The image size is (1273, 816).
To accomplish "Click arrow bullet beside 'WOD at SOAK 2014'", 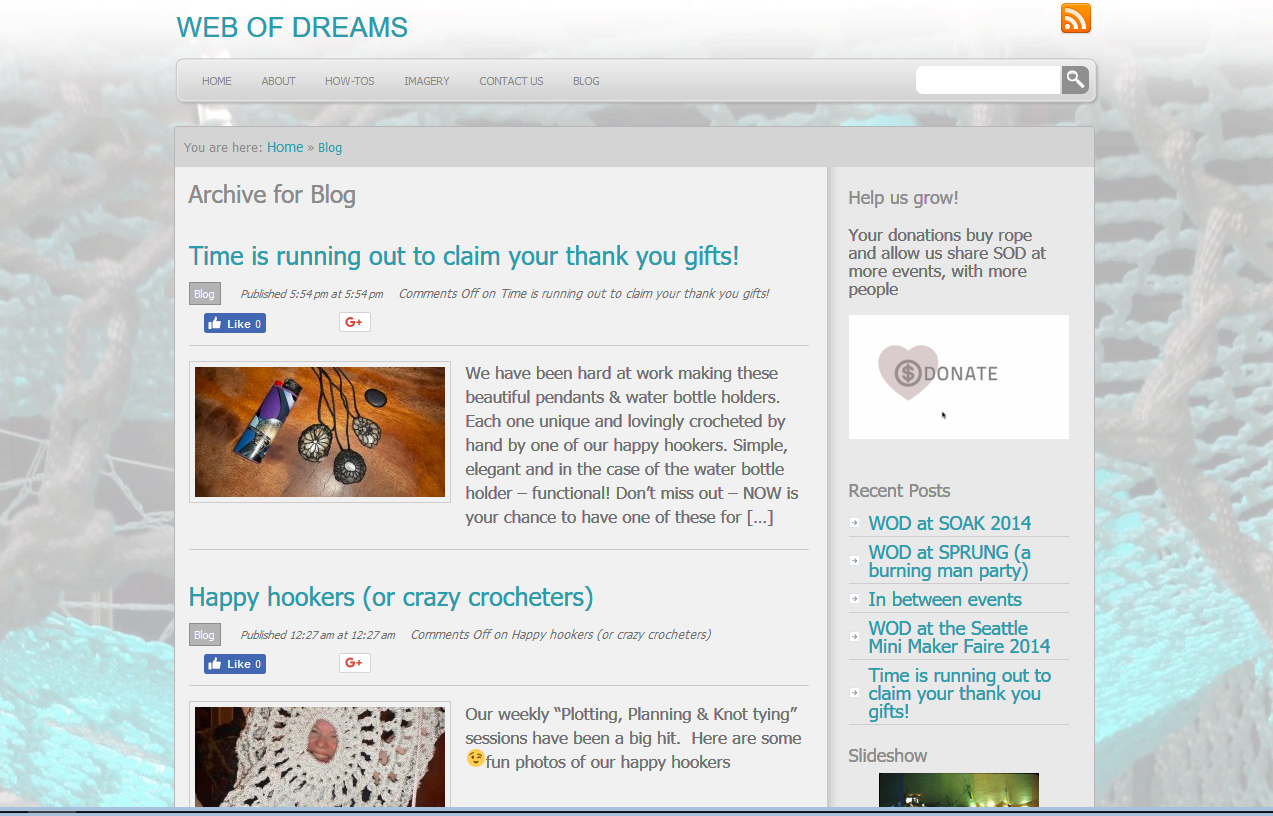I will [x=854, y=522].
